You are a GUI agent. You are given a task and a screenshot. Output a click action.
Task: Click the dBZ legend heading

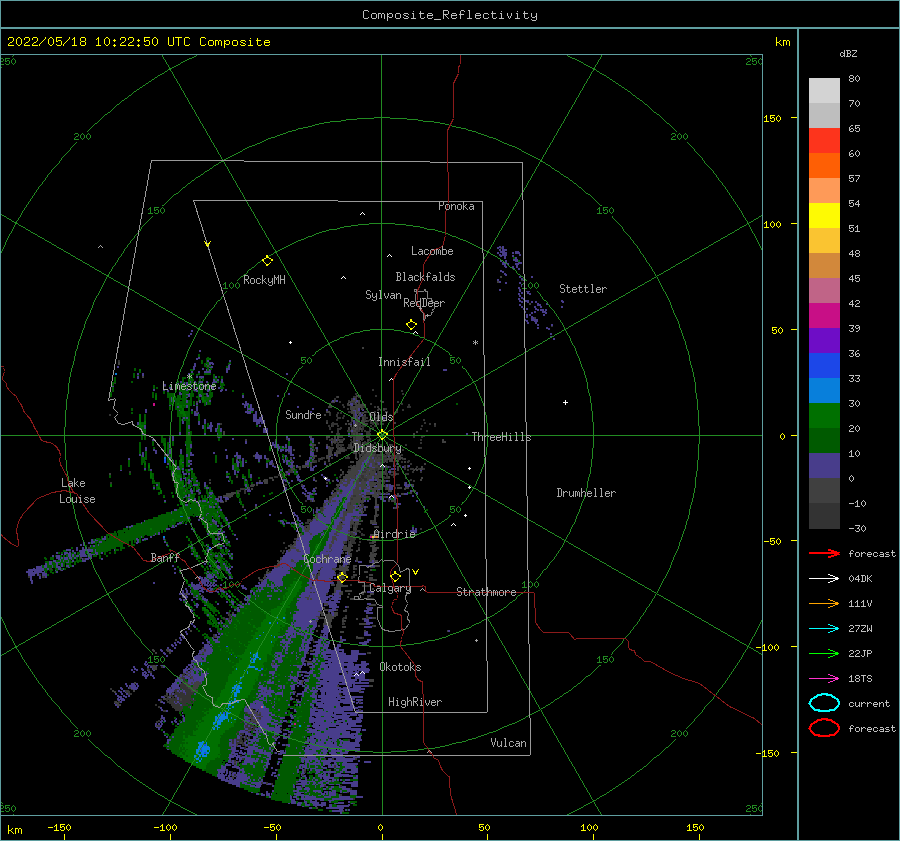pyautogui.click(x=848, y=53)
